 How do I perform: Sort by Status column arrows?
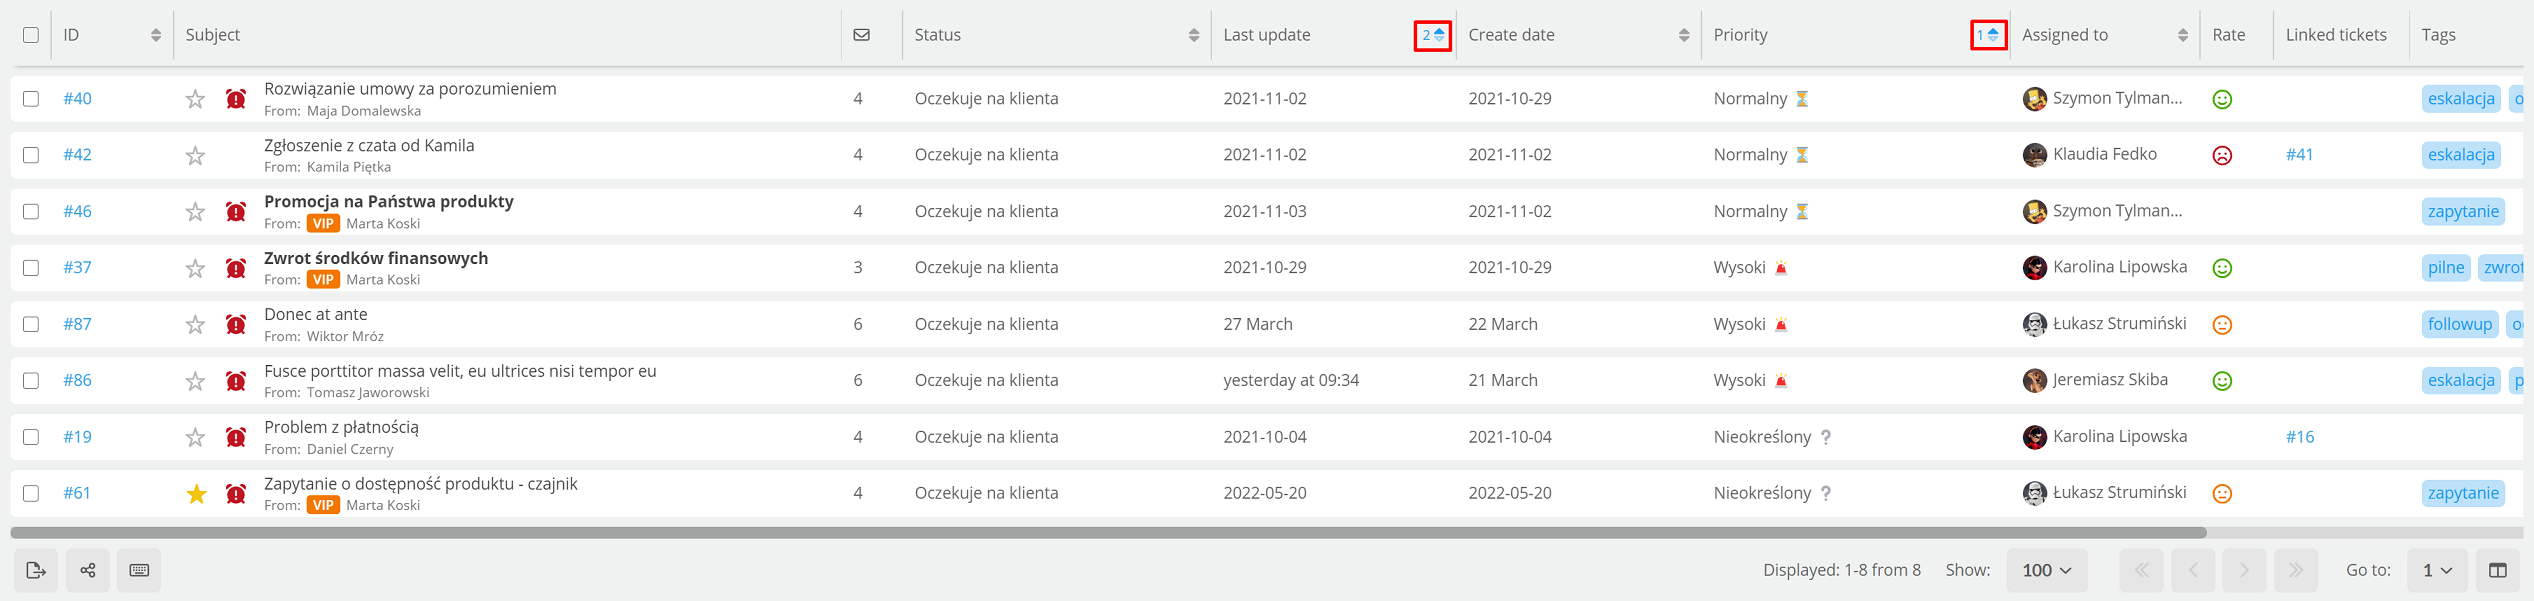[1194, 35]
